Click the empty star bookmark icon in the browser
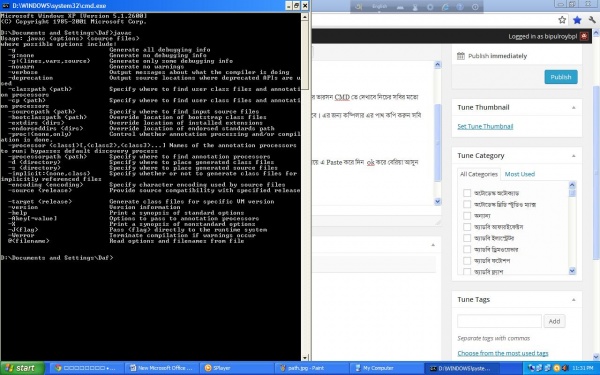 tap(562, 20)
